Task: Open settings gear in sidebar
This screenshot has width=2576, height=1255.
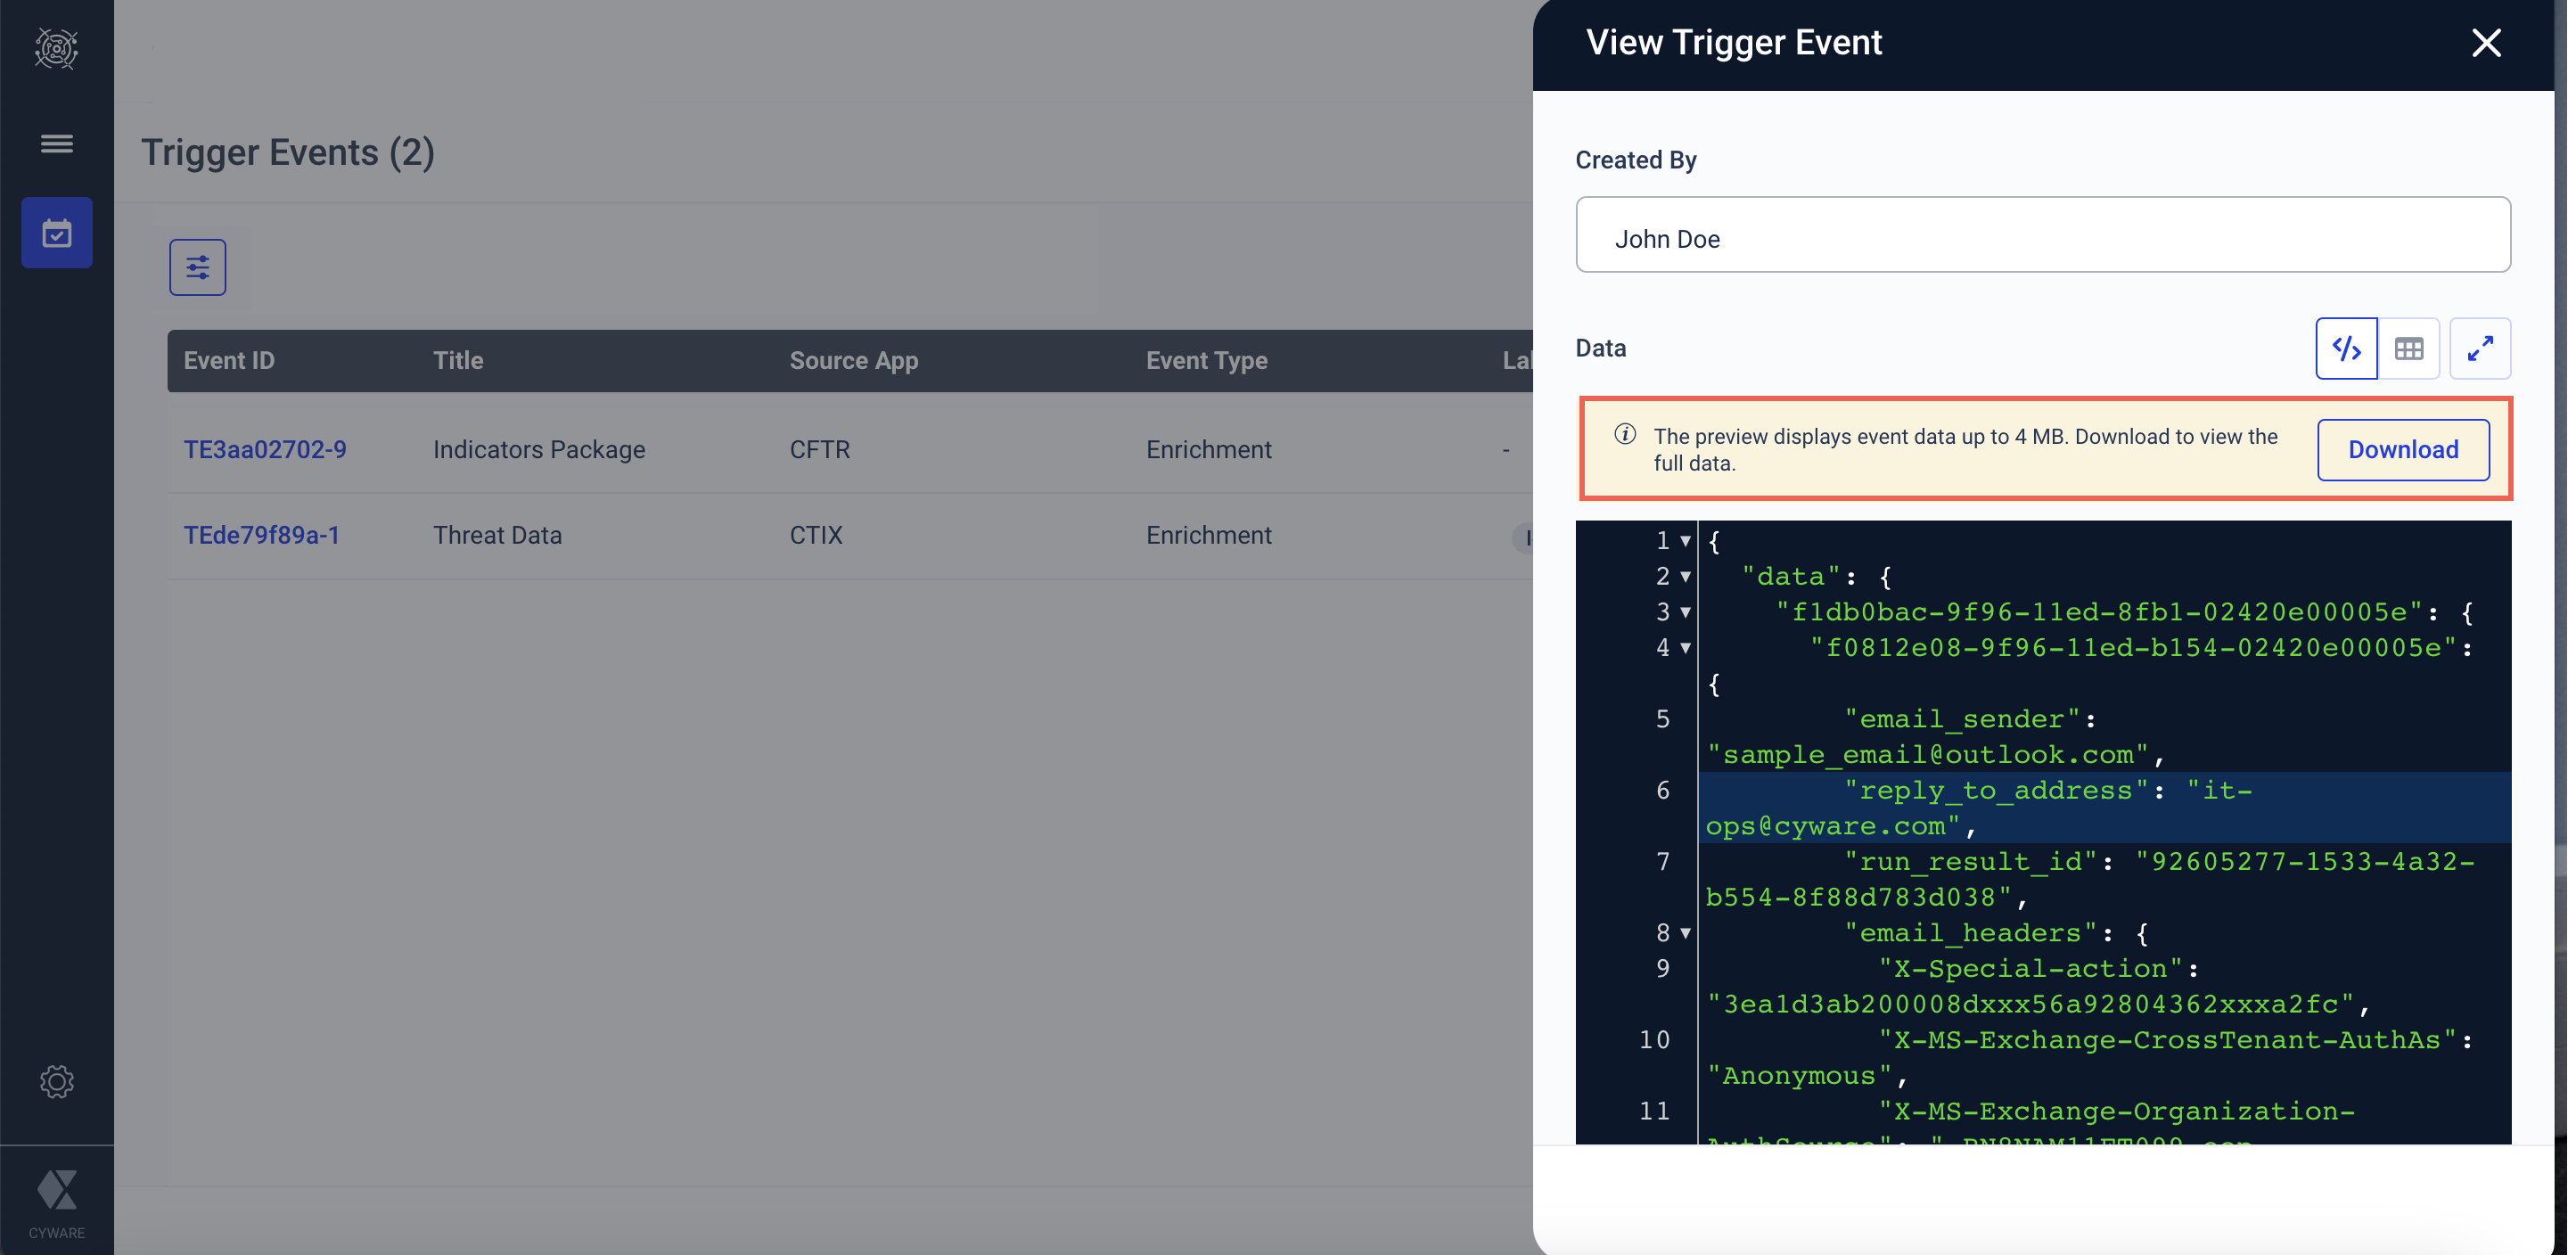Action: coord(56,1081)
